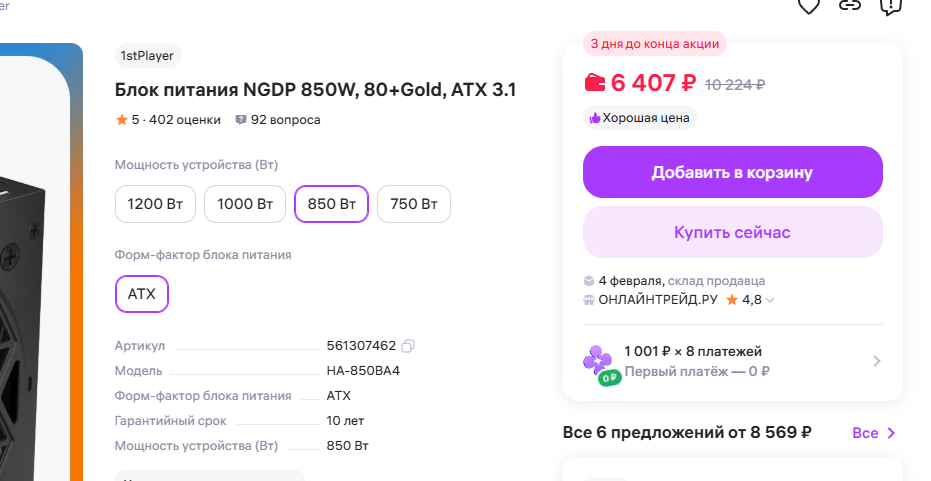Click the thumbs-up Хорошая цена badge
This screenshot has width=931, height=481.
coord(640,118)
